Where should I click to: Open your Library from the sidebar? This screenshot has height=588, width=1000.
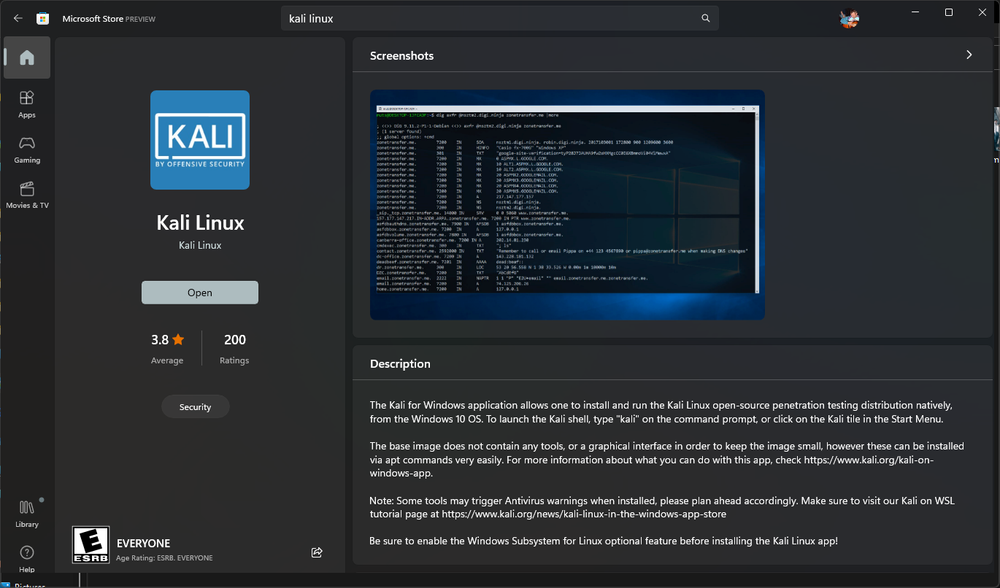[x=27, y=513]
